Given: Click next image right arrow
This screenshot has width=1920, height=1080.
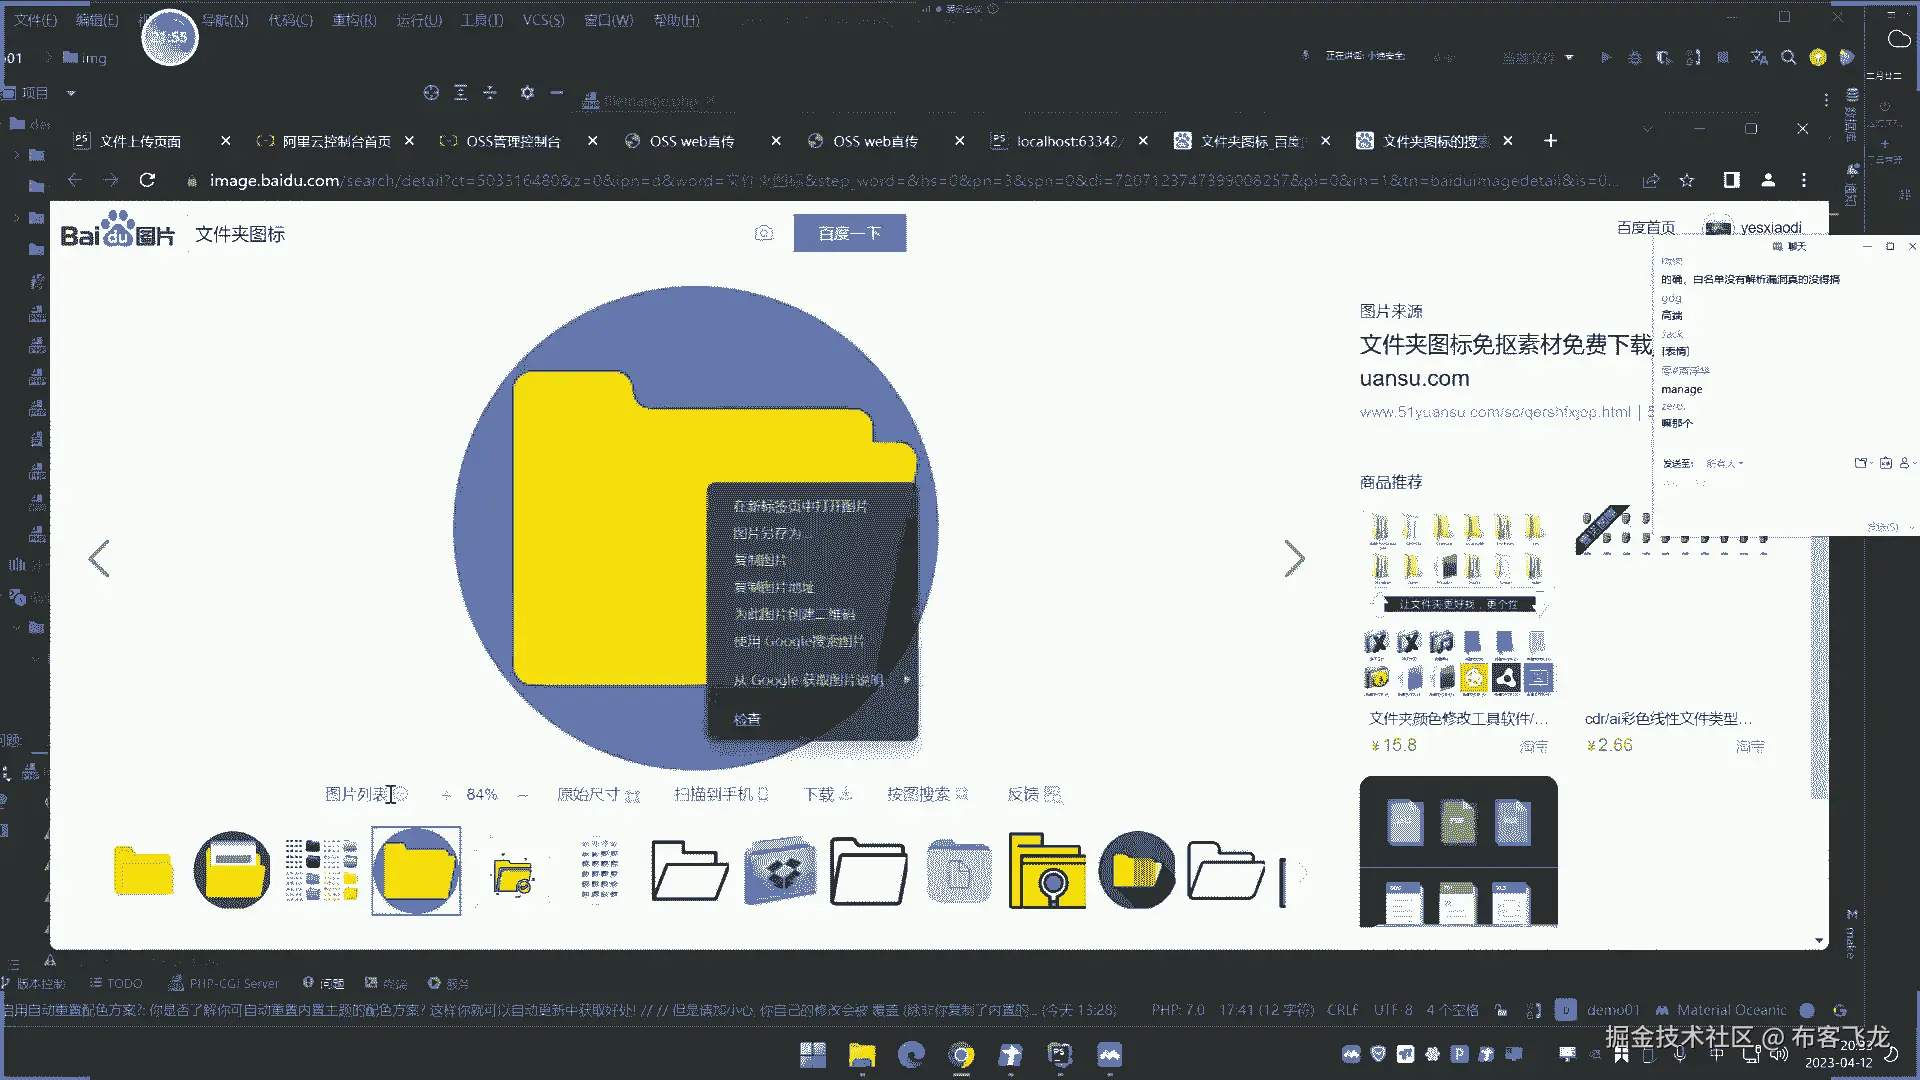Looking at the screenshot, I should [x=1294, y=558].
